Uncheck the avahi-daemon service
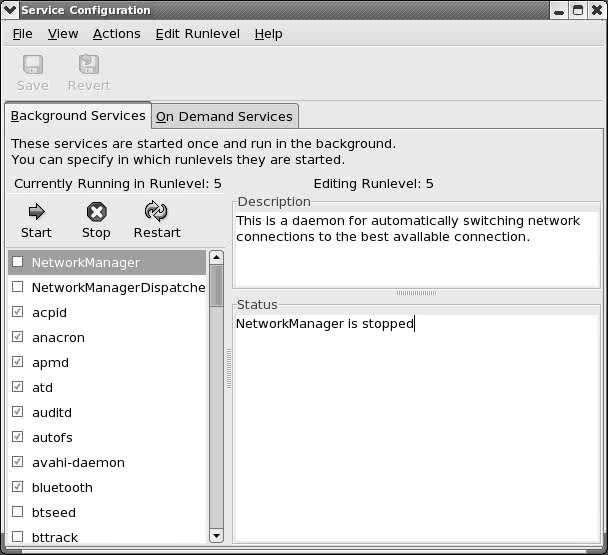This screenshot has height=555, width=608. (x=17, y=462)
